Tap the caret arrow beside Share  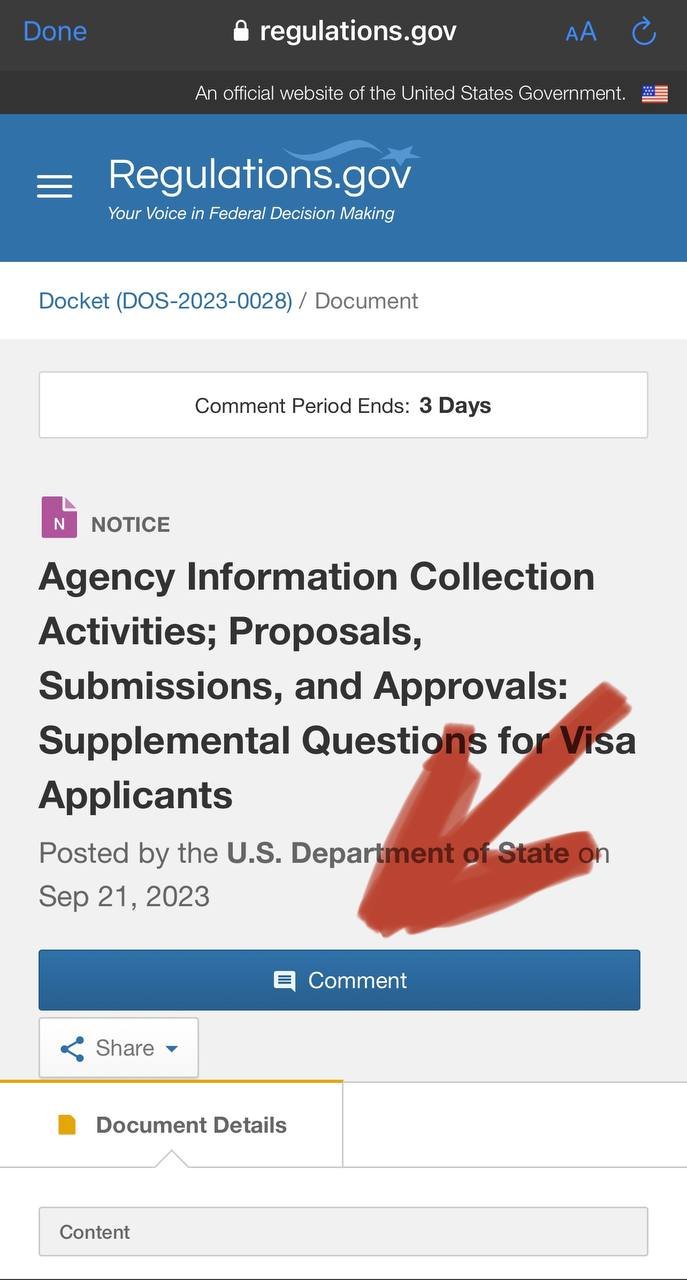(171, 1049)
